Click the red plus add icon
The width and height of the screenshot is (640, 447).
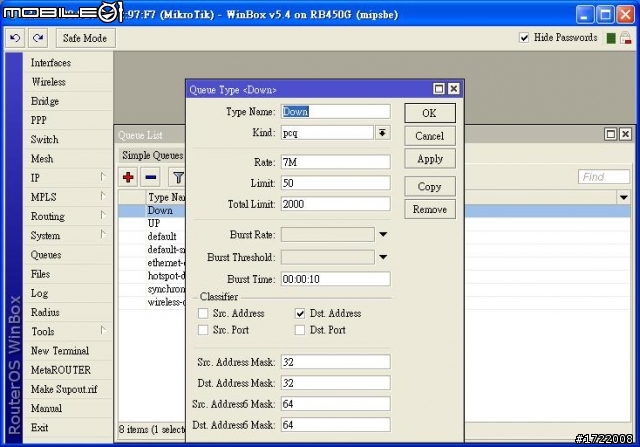[x=128, y=177]
